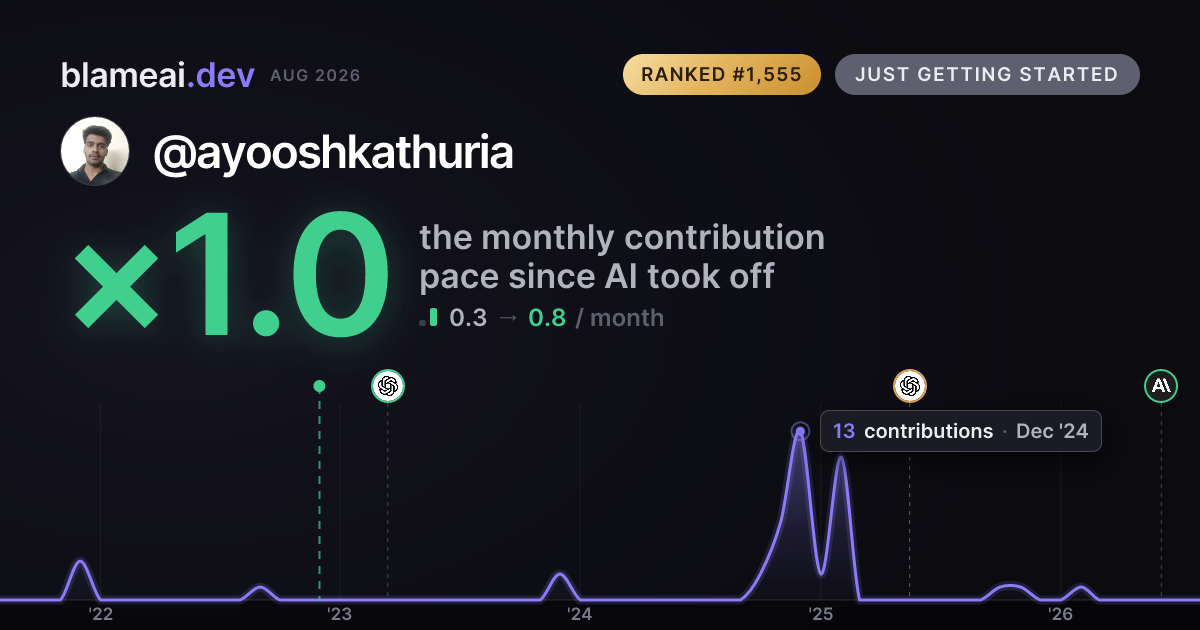1200x630 pixels.
Task: Click the RANKED #1,555 badge
Action: 722,75
